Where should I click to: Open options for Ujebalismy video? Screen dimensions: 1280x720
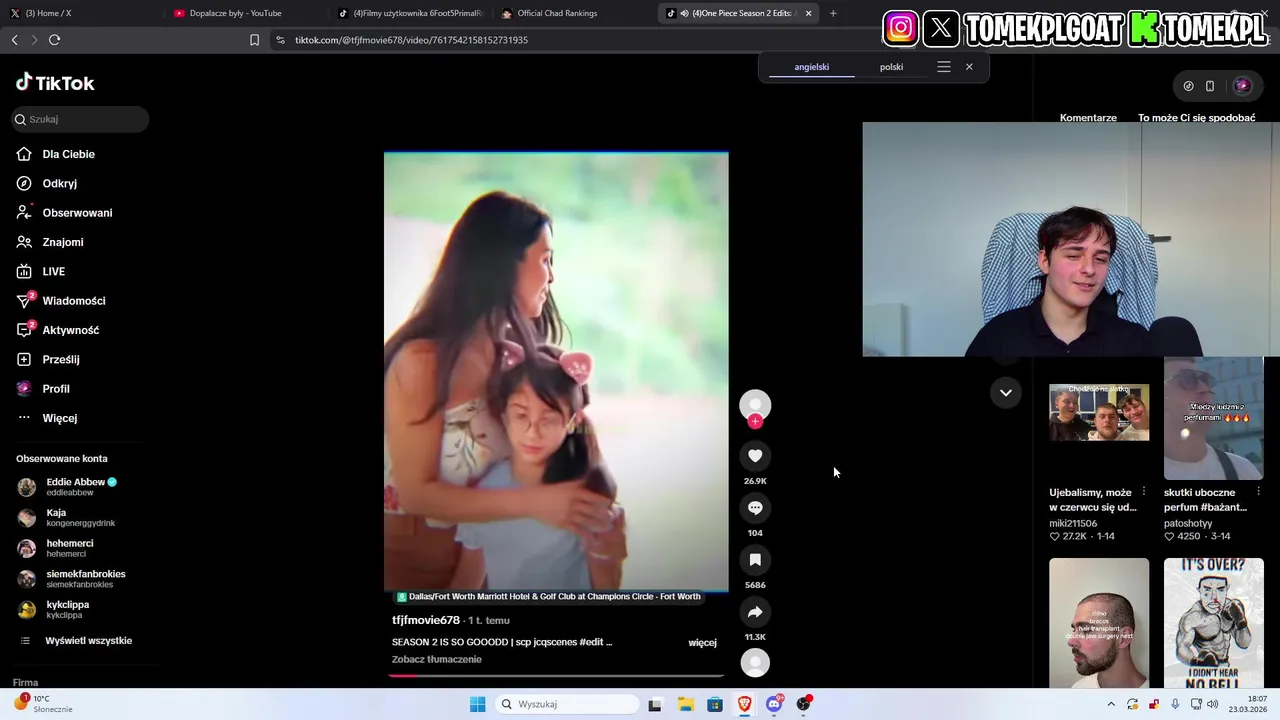click(1144, 492)
